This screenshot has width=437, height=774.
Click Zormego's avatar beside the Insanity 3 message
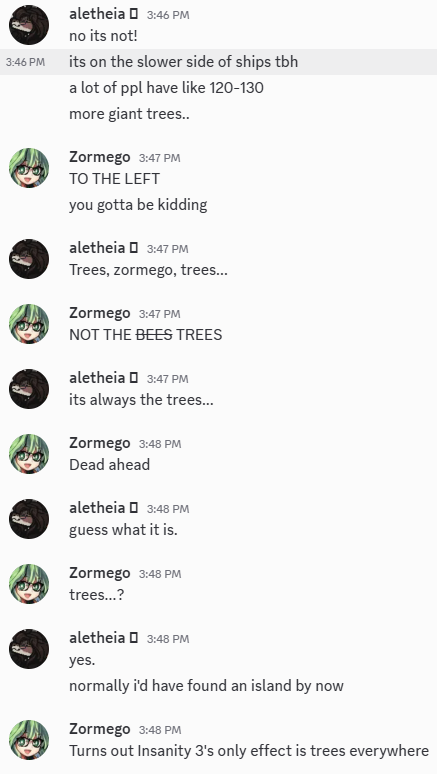point(29,740)
